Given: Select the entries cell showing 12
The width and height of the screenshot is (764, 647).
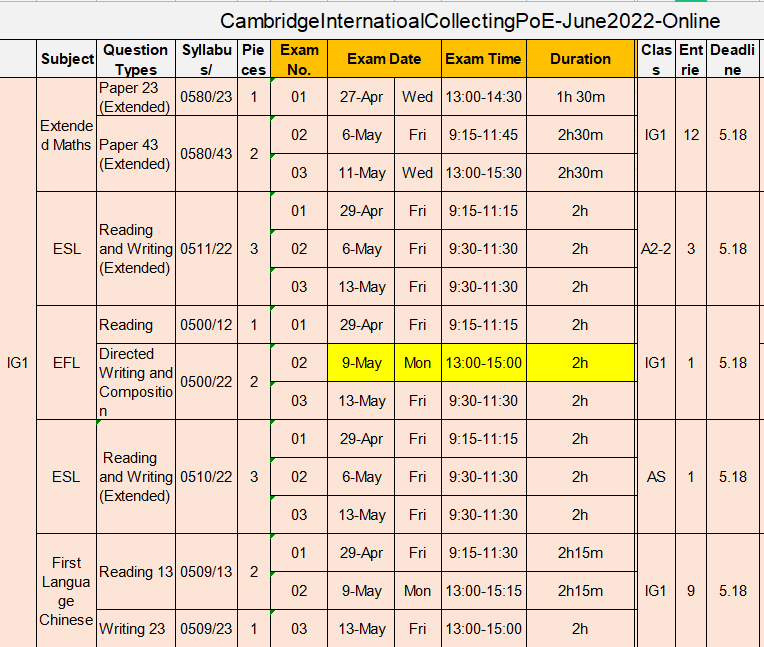Looking at the screenshot, I should [x=691, y=135].
